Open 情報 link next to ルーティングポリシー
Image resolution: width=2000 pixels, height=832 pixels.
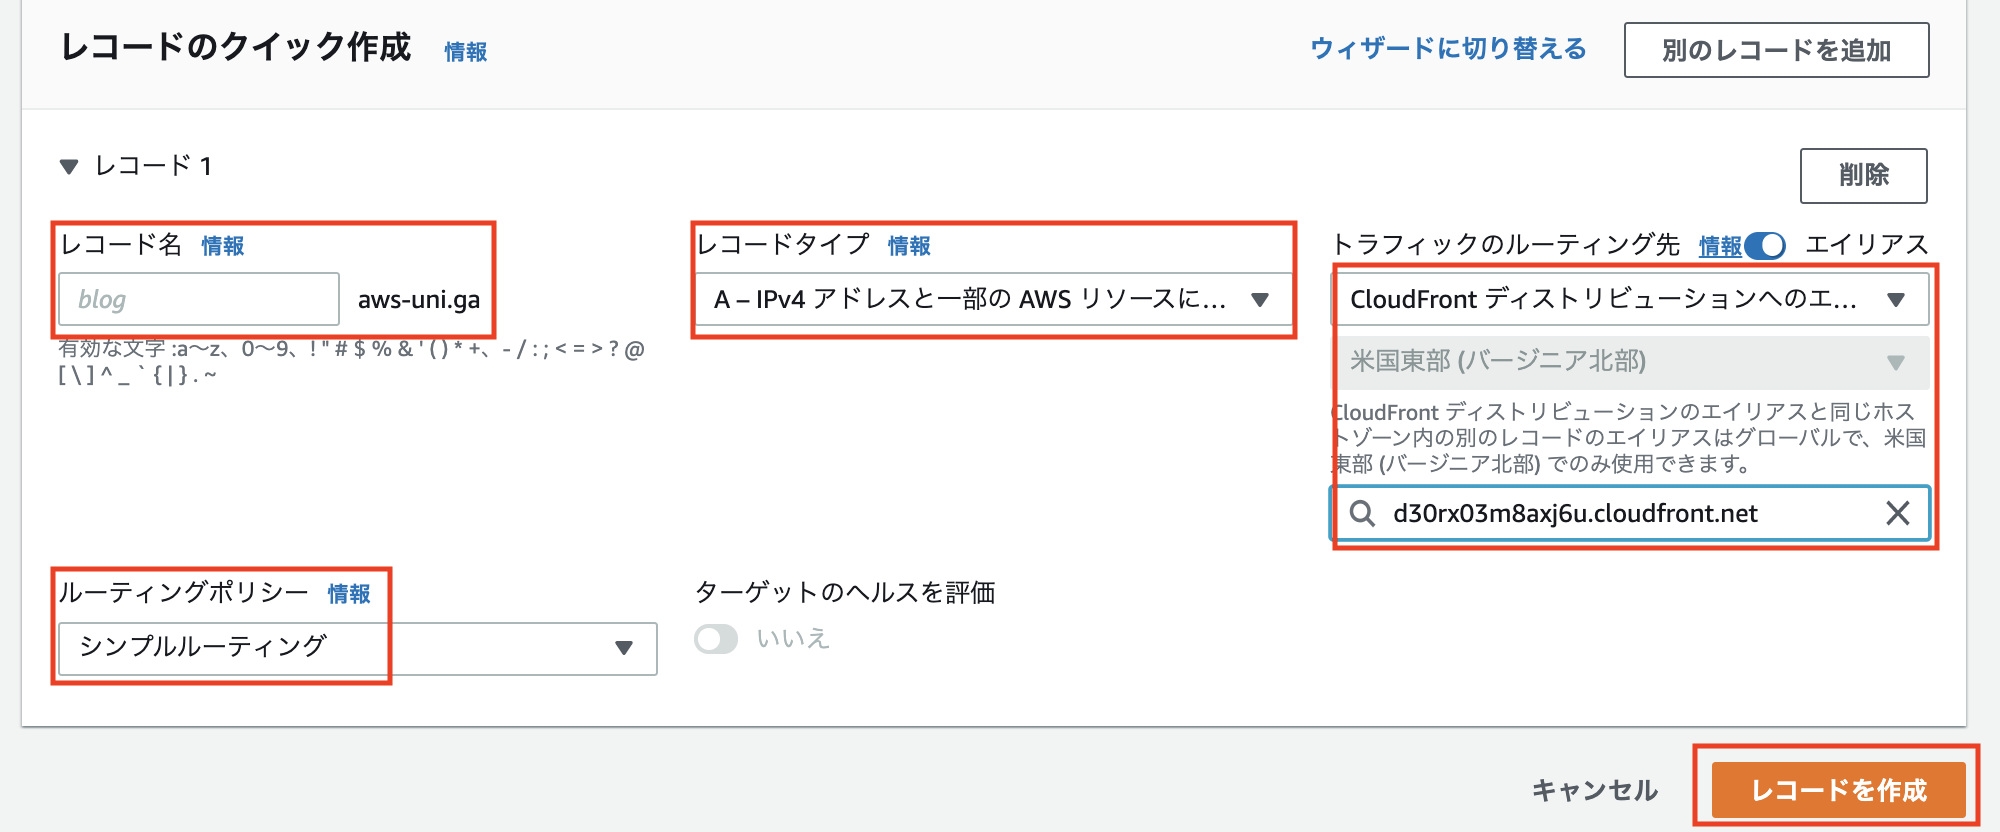(349, 594)
